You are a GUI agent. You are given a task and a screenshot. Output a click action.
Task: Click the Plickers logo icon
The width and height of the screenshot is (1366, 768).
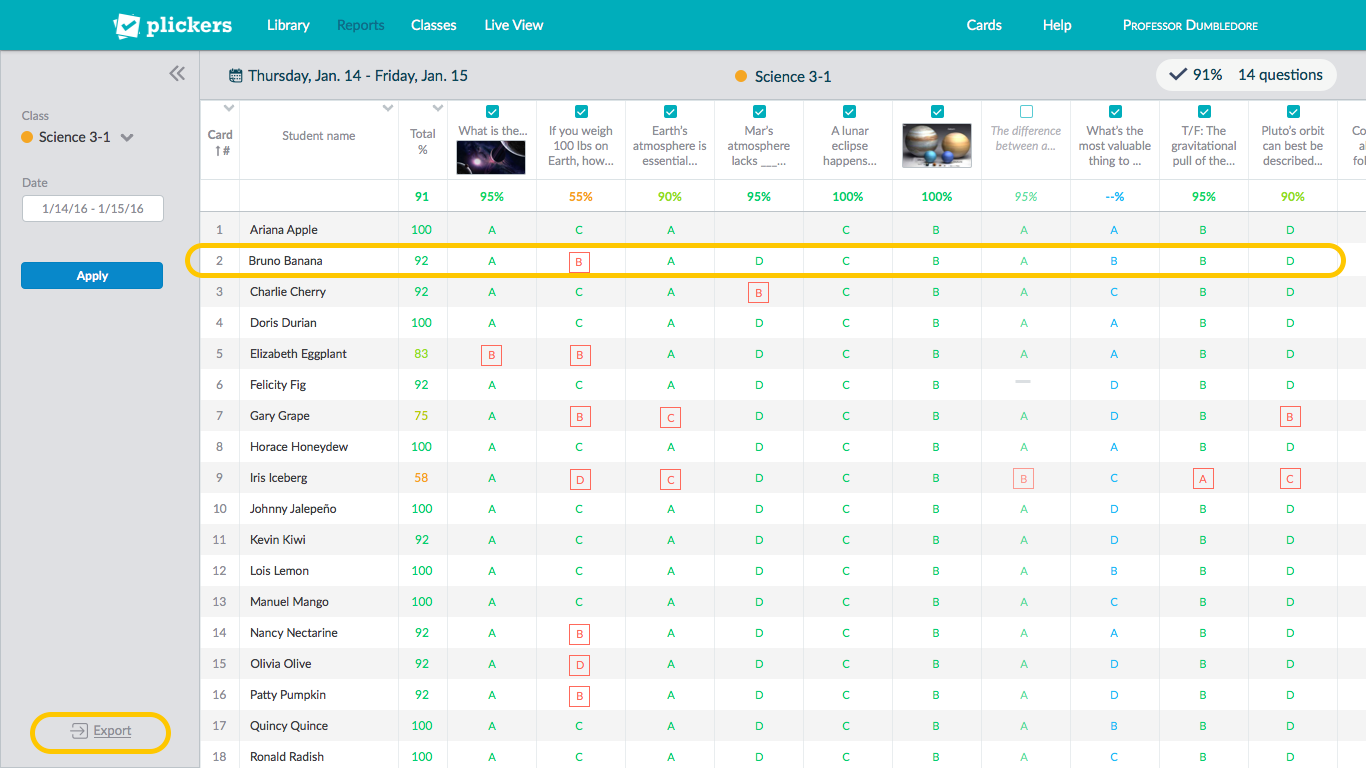[x=127, y=26]
